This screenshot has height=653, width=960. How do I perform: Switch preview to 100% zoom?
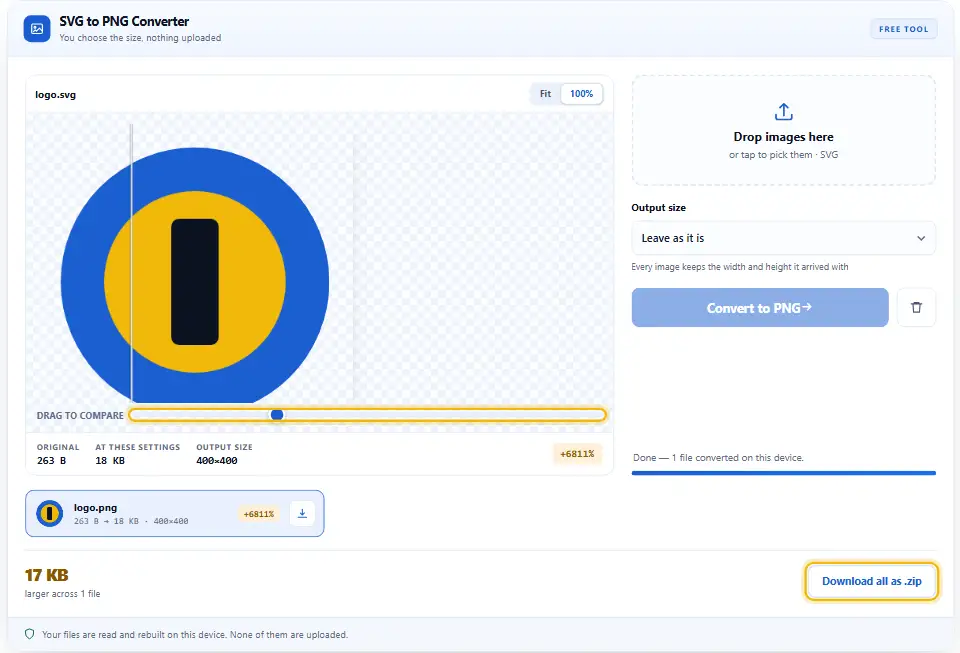point(581,94)
